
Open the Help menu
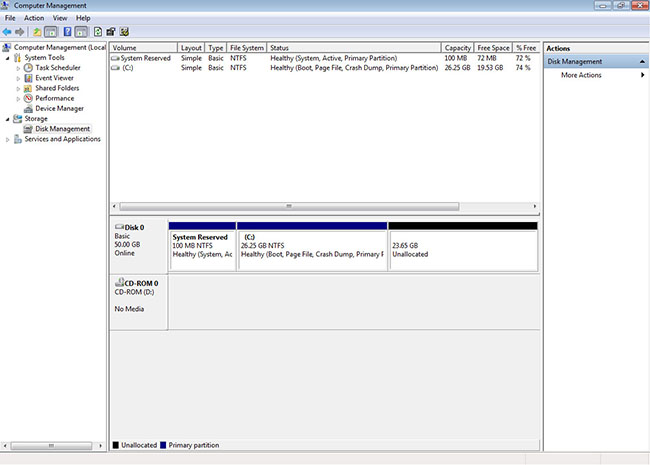click(x=83, y=18)
